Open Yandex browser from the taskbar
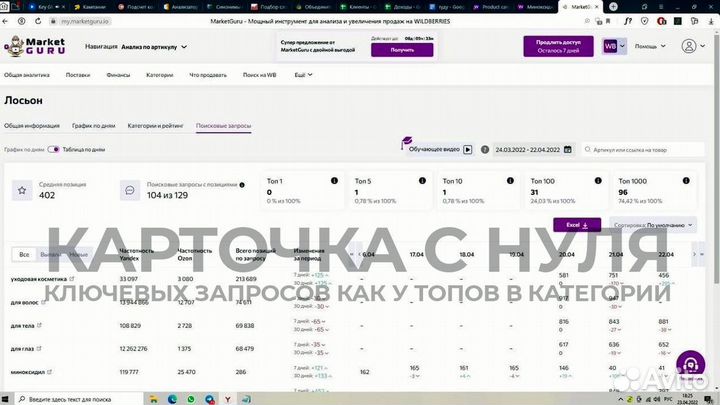Image resolution: width=720 pixels, height=405 pixels. tap(227, 399)
